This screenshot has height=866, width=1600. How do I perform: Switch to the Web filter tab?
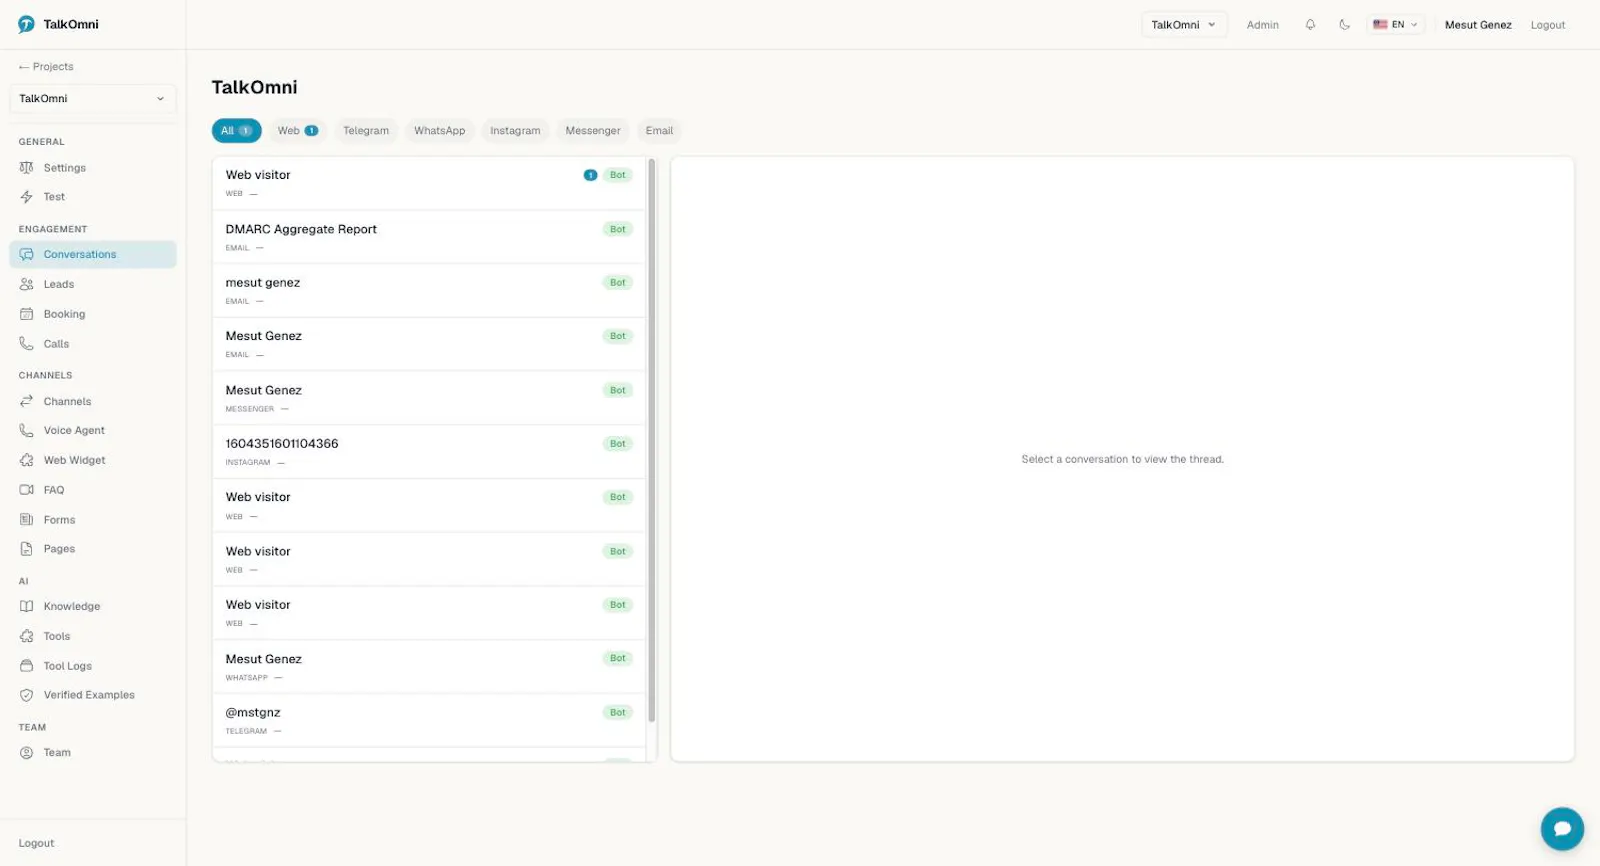[x=297, y=131]
